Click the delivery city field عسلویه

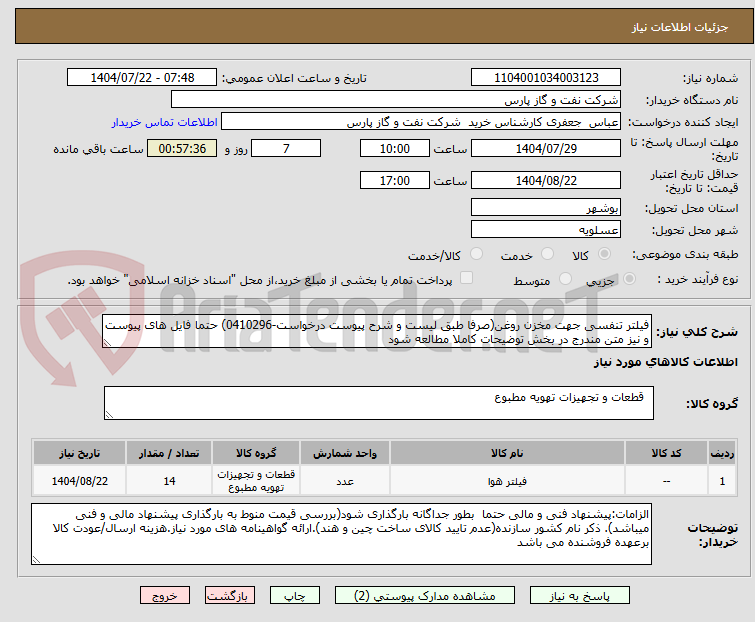pyautogui.click(x=546, y=230)
